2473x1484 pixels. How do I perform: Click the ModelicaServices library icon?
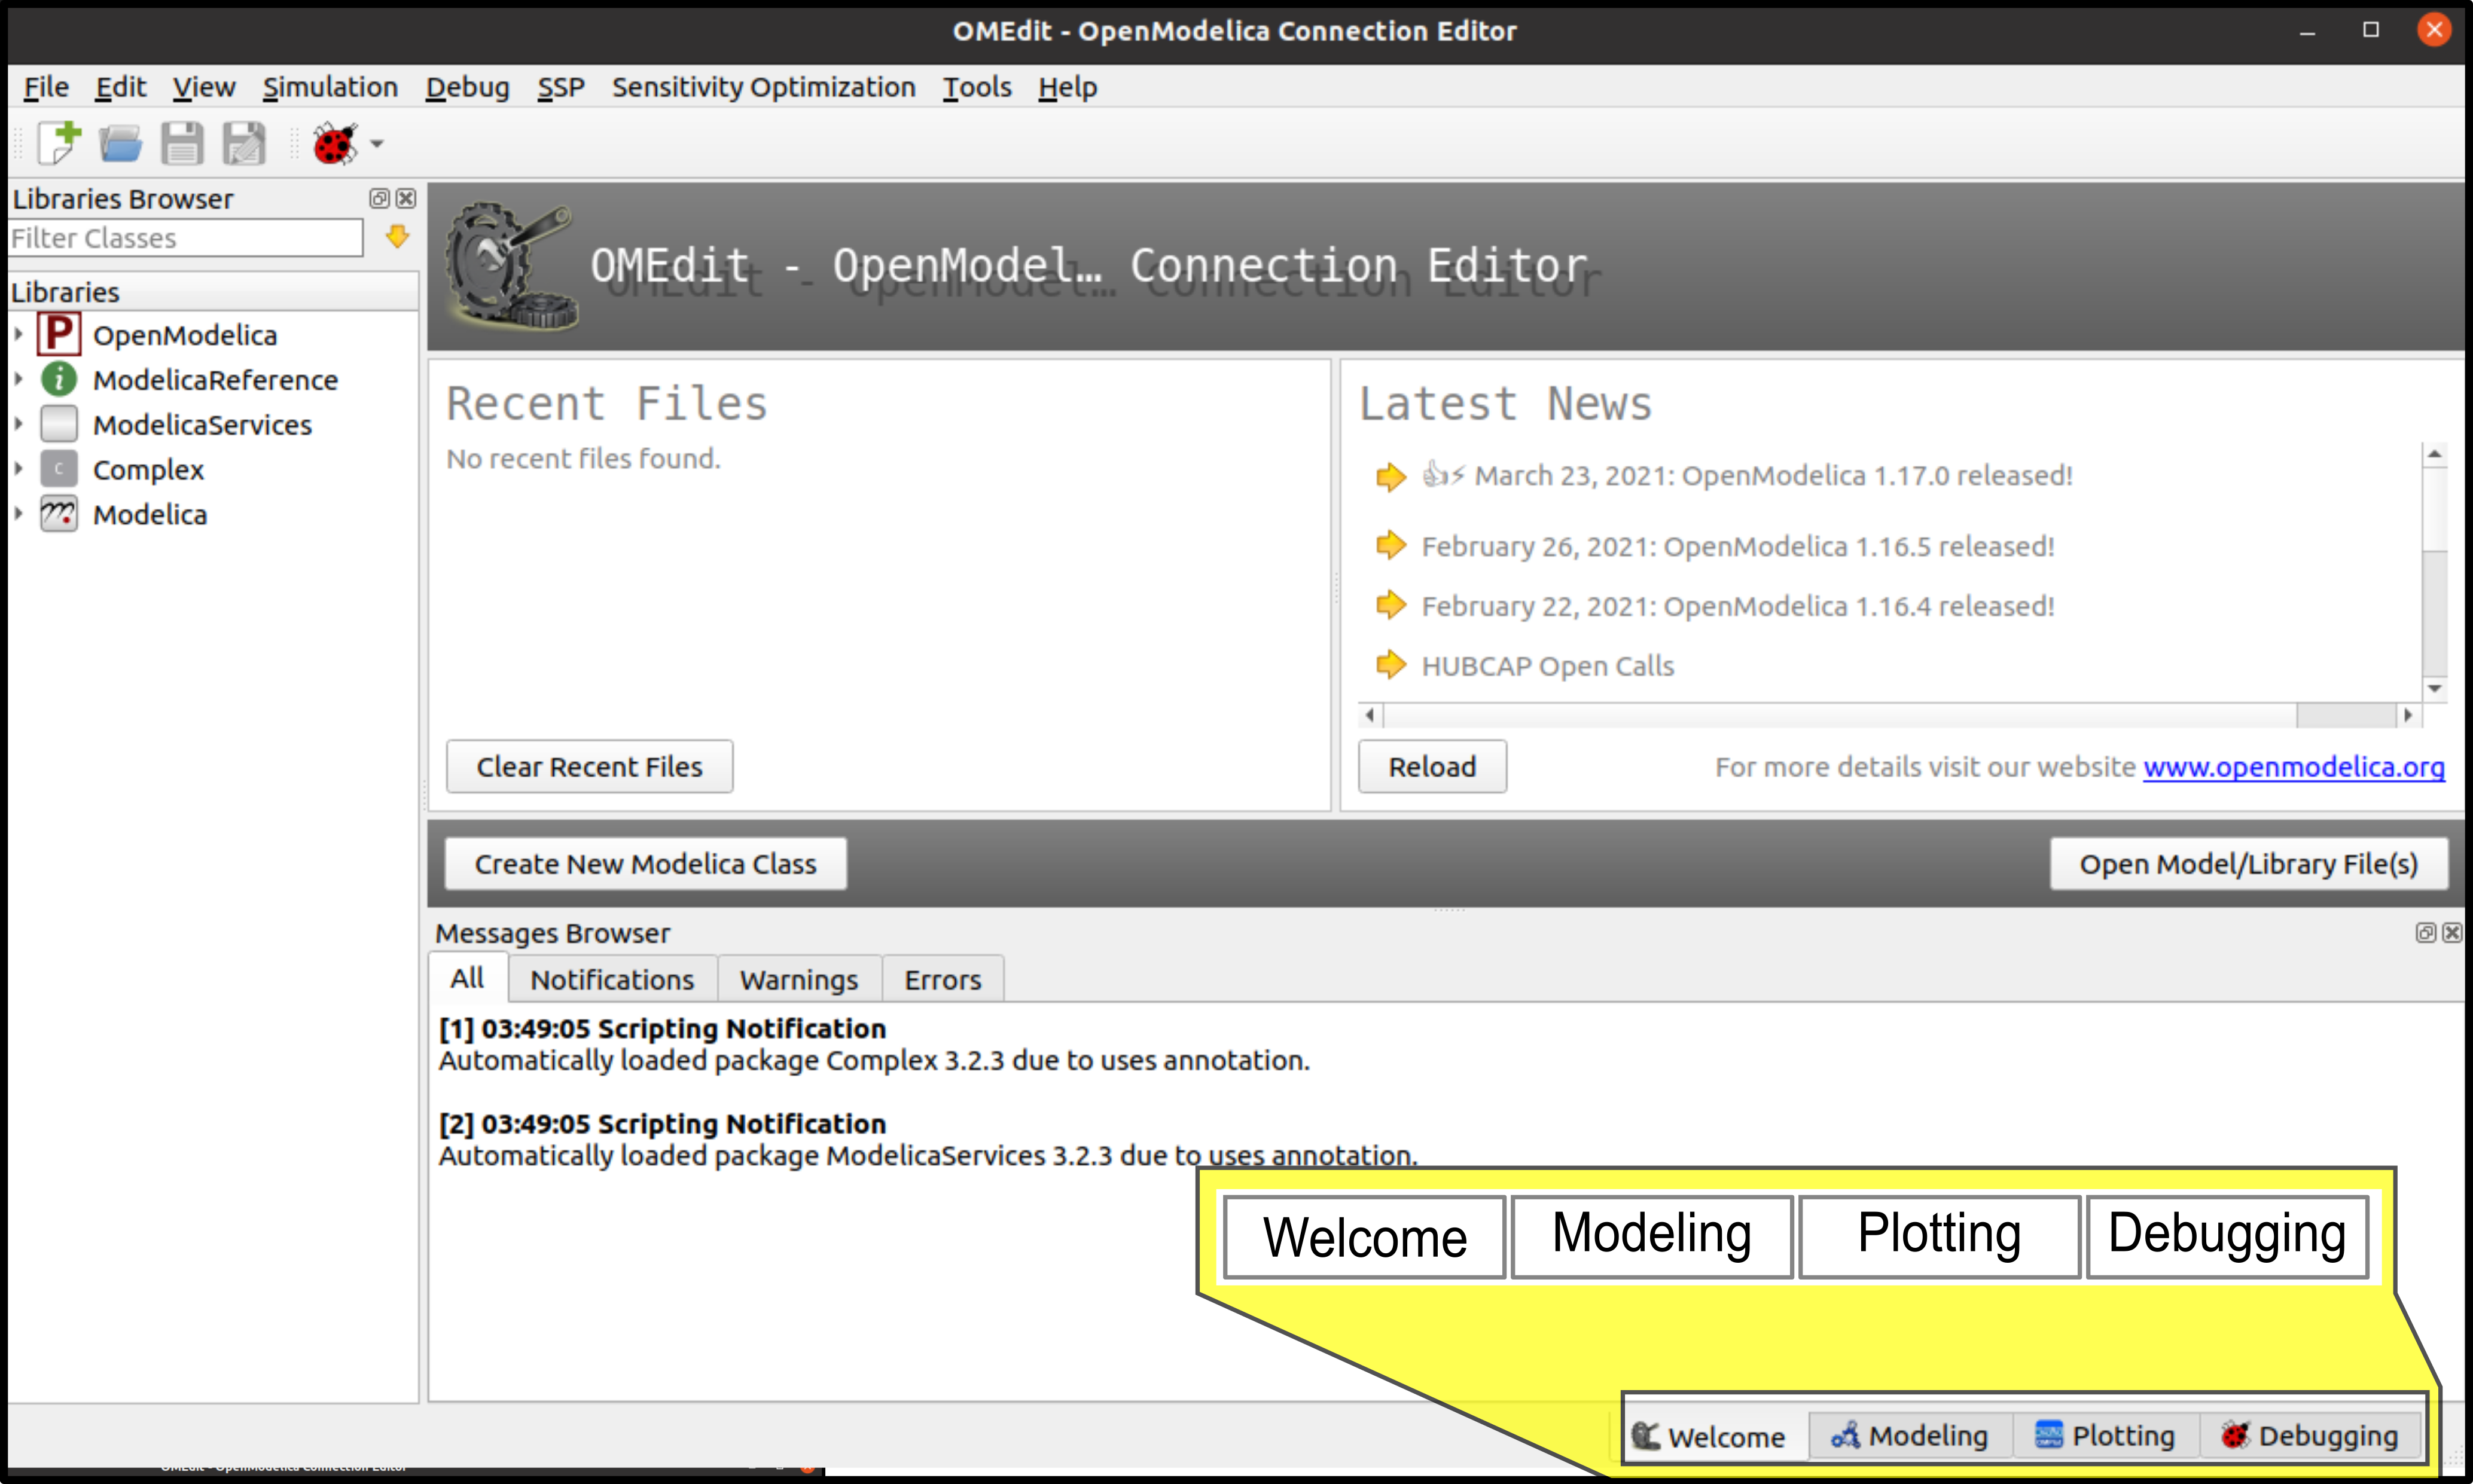pos(59,424)
